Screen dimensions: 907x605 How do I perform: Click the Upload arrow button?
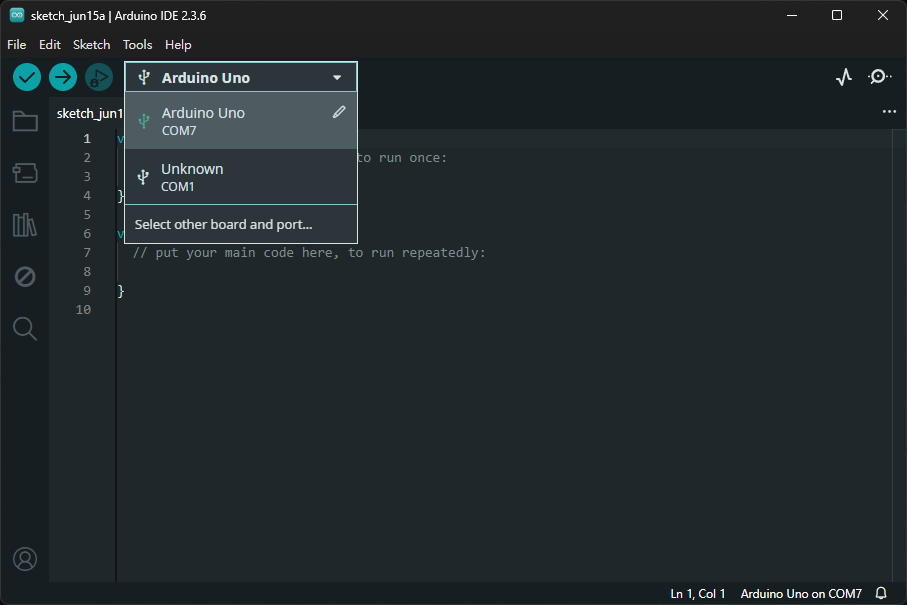[x=63, y=77]
